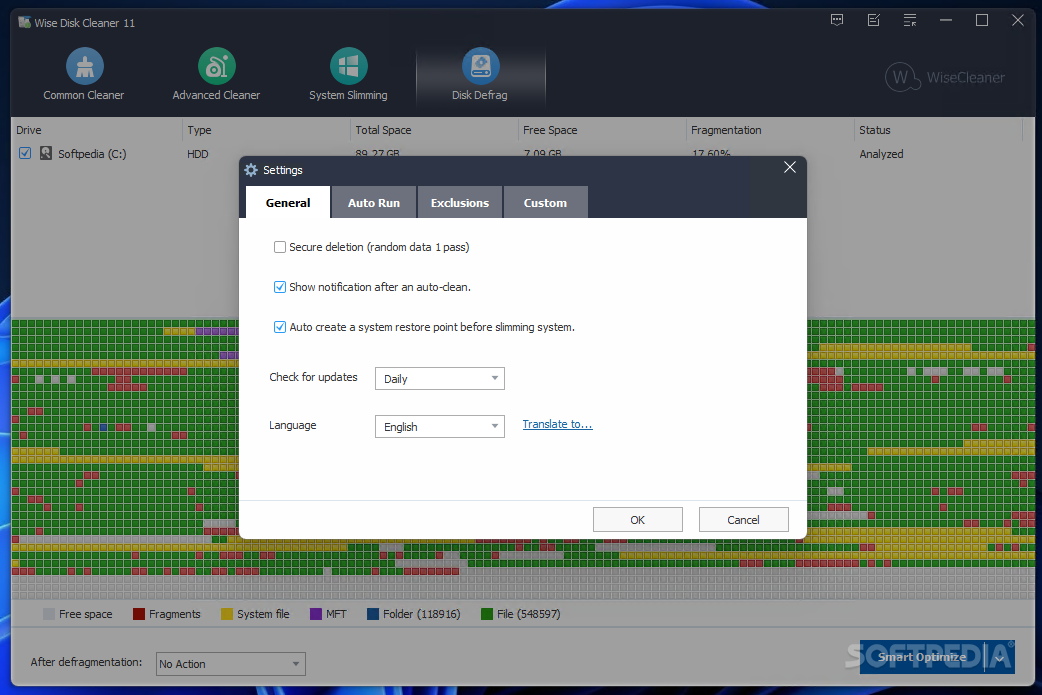Screen dimensions: 1042x695
Task: Click the System file legend swatch
Action: point(227,614)
